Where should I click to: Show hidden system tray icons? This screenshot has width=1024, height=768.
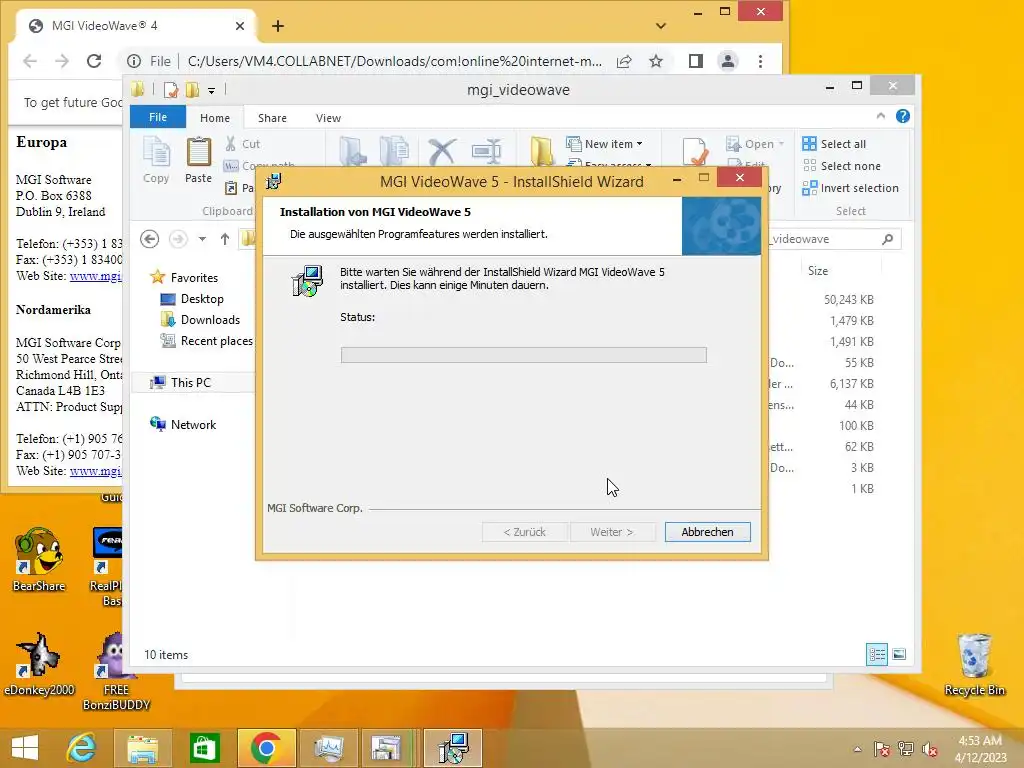click(x=857, y=749)
